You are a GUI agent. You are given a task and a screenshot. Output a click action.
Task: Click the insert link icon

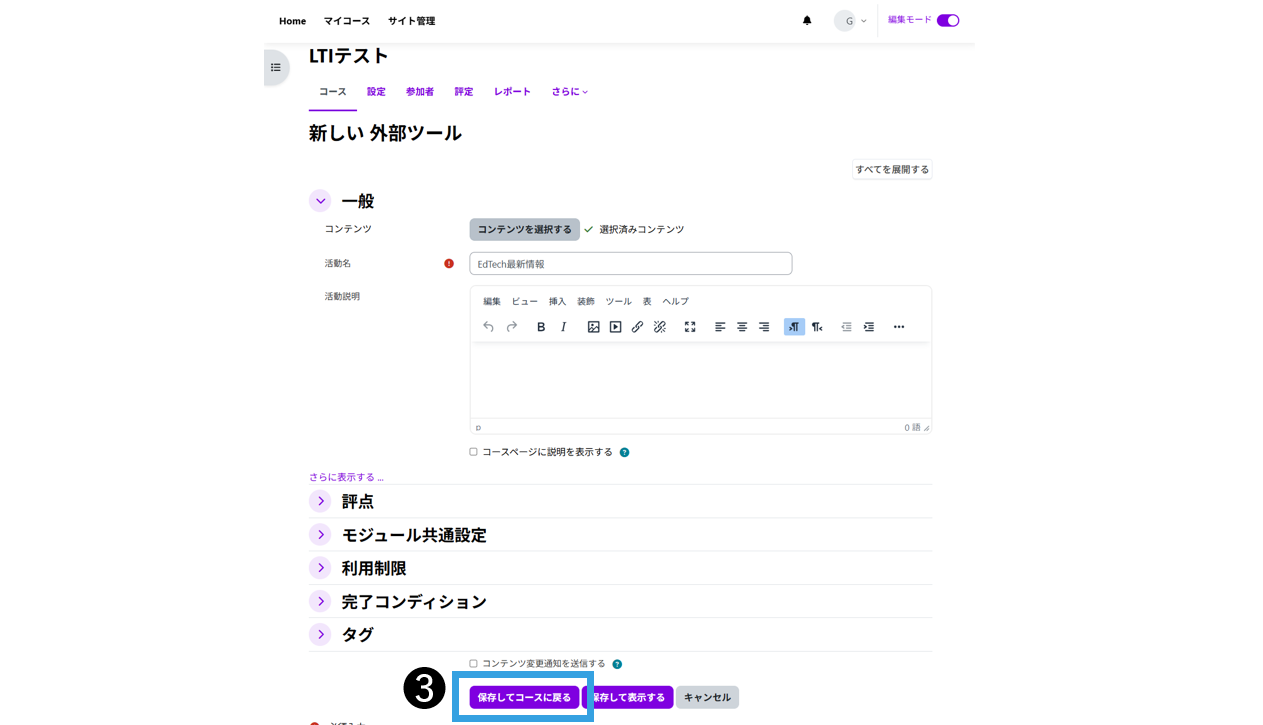click(637, 327)
